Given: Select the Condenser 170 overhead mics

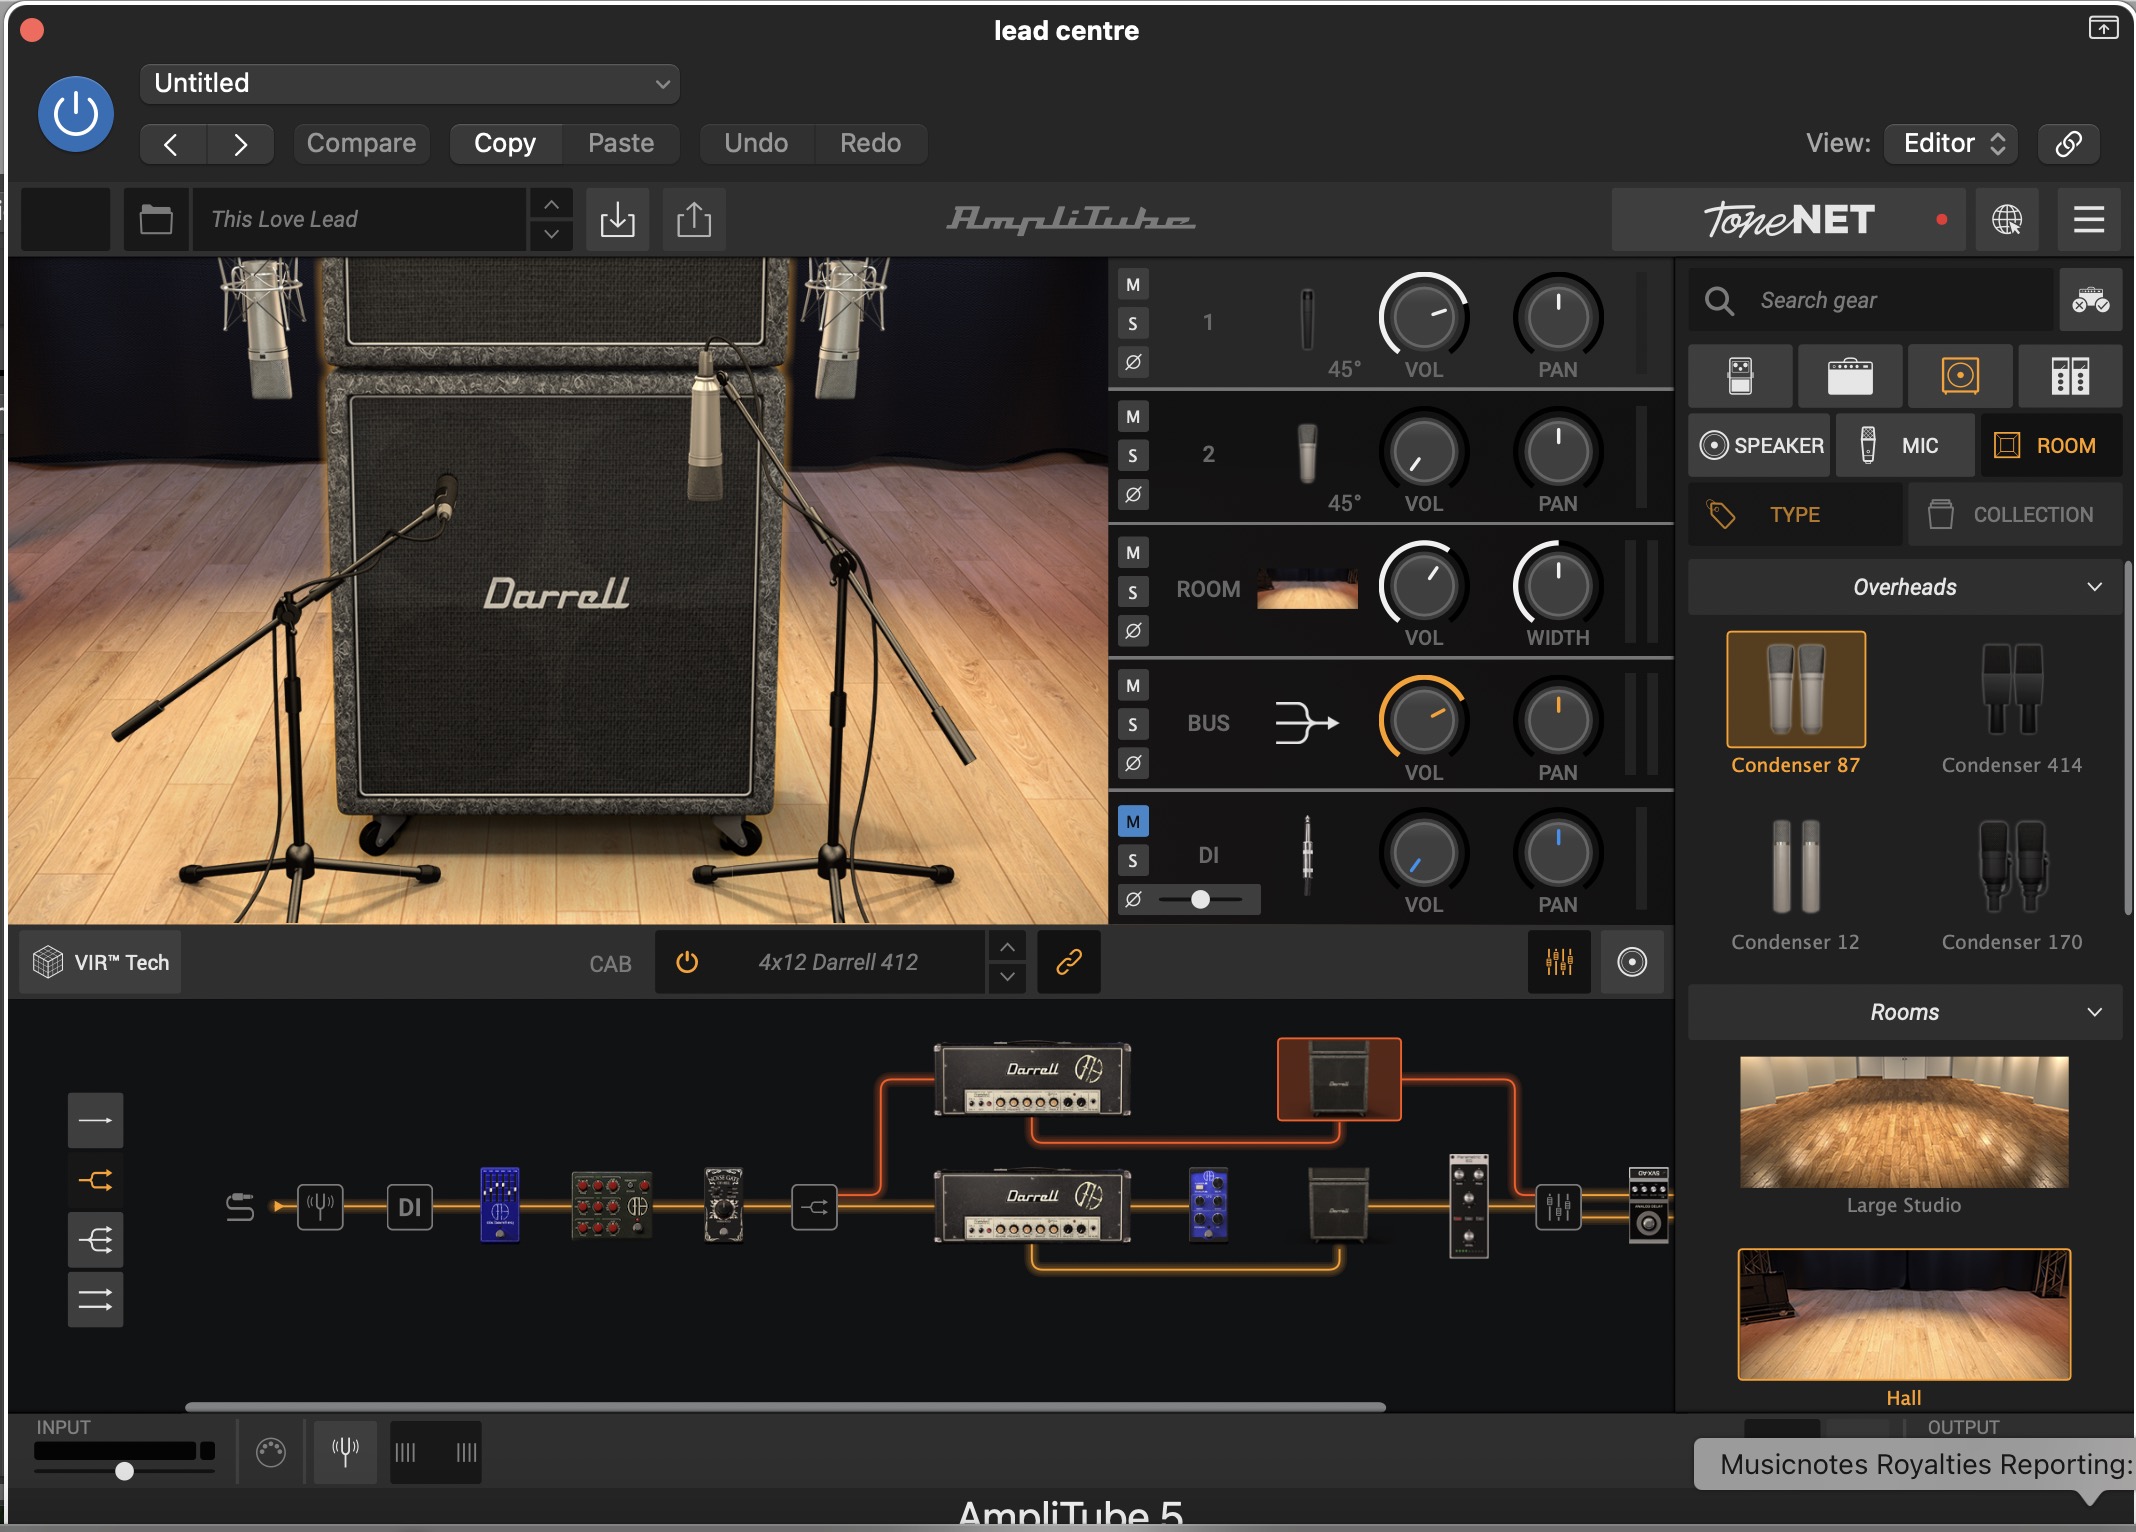Looking at the screenshot, I should [2012, 867].
